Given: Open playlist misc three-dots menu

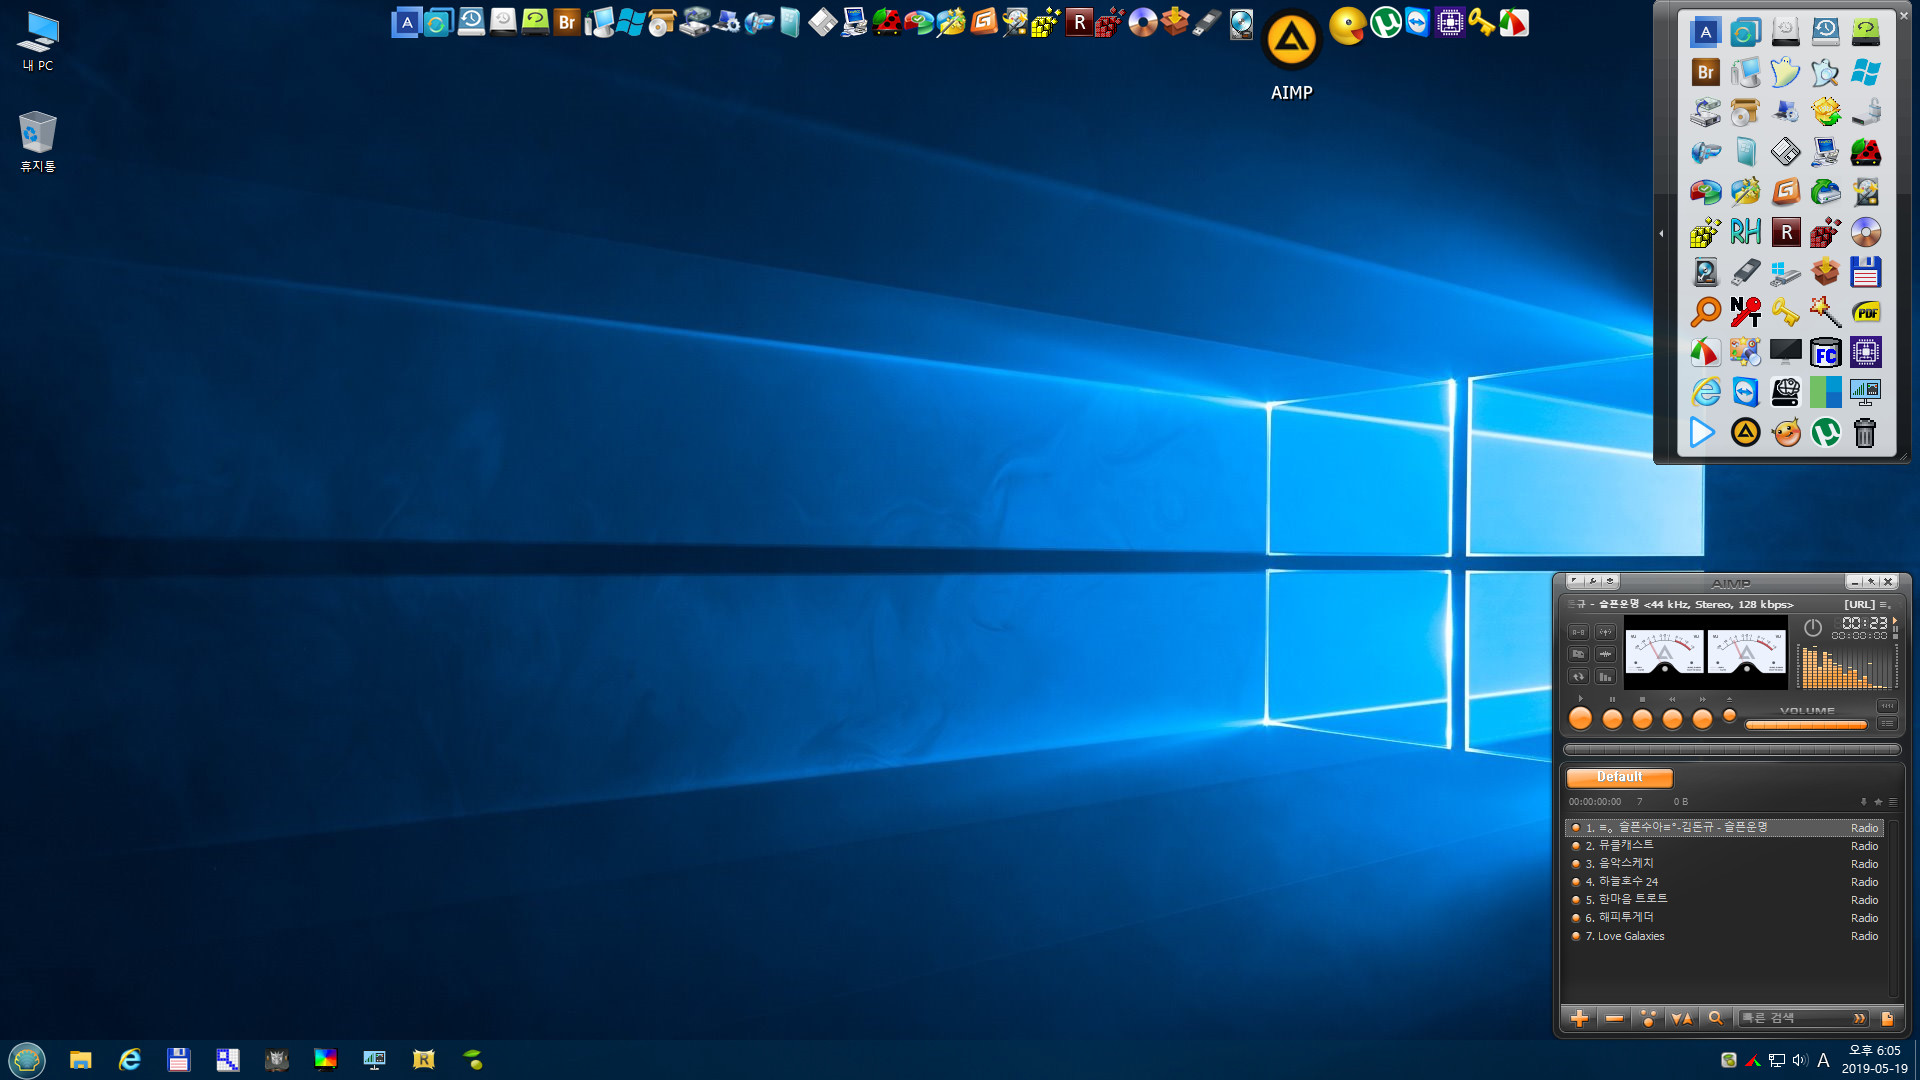Looking at the screenshot, I should tap(1648, 1018).
